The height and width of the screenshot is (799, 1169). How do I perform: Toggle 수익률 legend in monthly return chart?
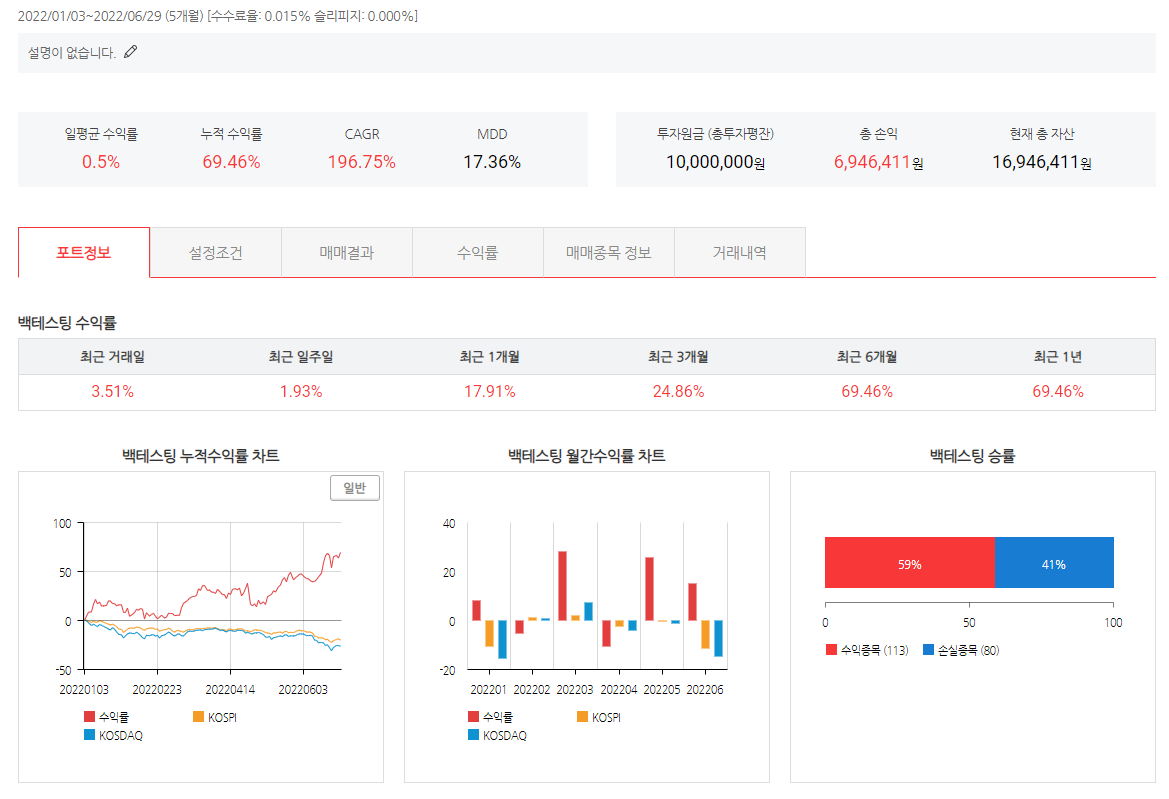pyautogui.click(x=491, y=717)
